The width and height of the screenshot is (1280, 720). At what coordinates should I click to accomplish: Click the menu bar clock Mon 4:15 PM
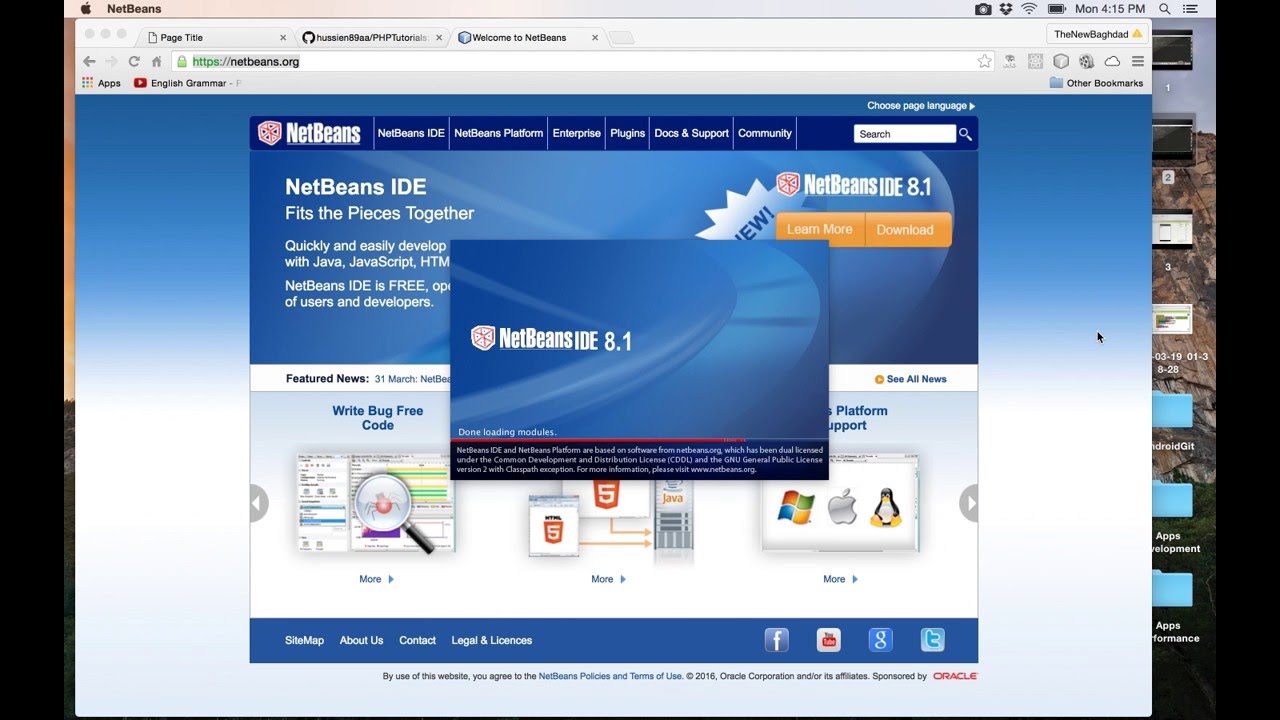click(1109, 9)
